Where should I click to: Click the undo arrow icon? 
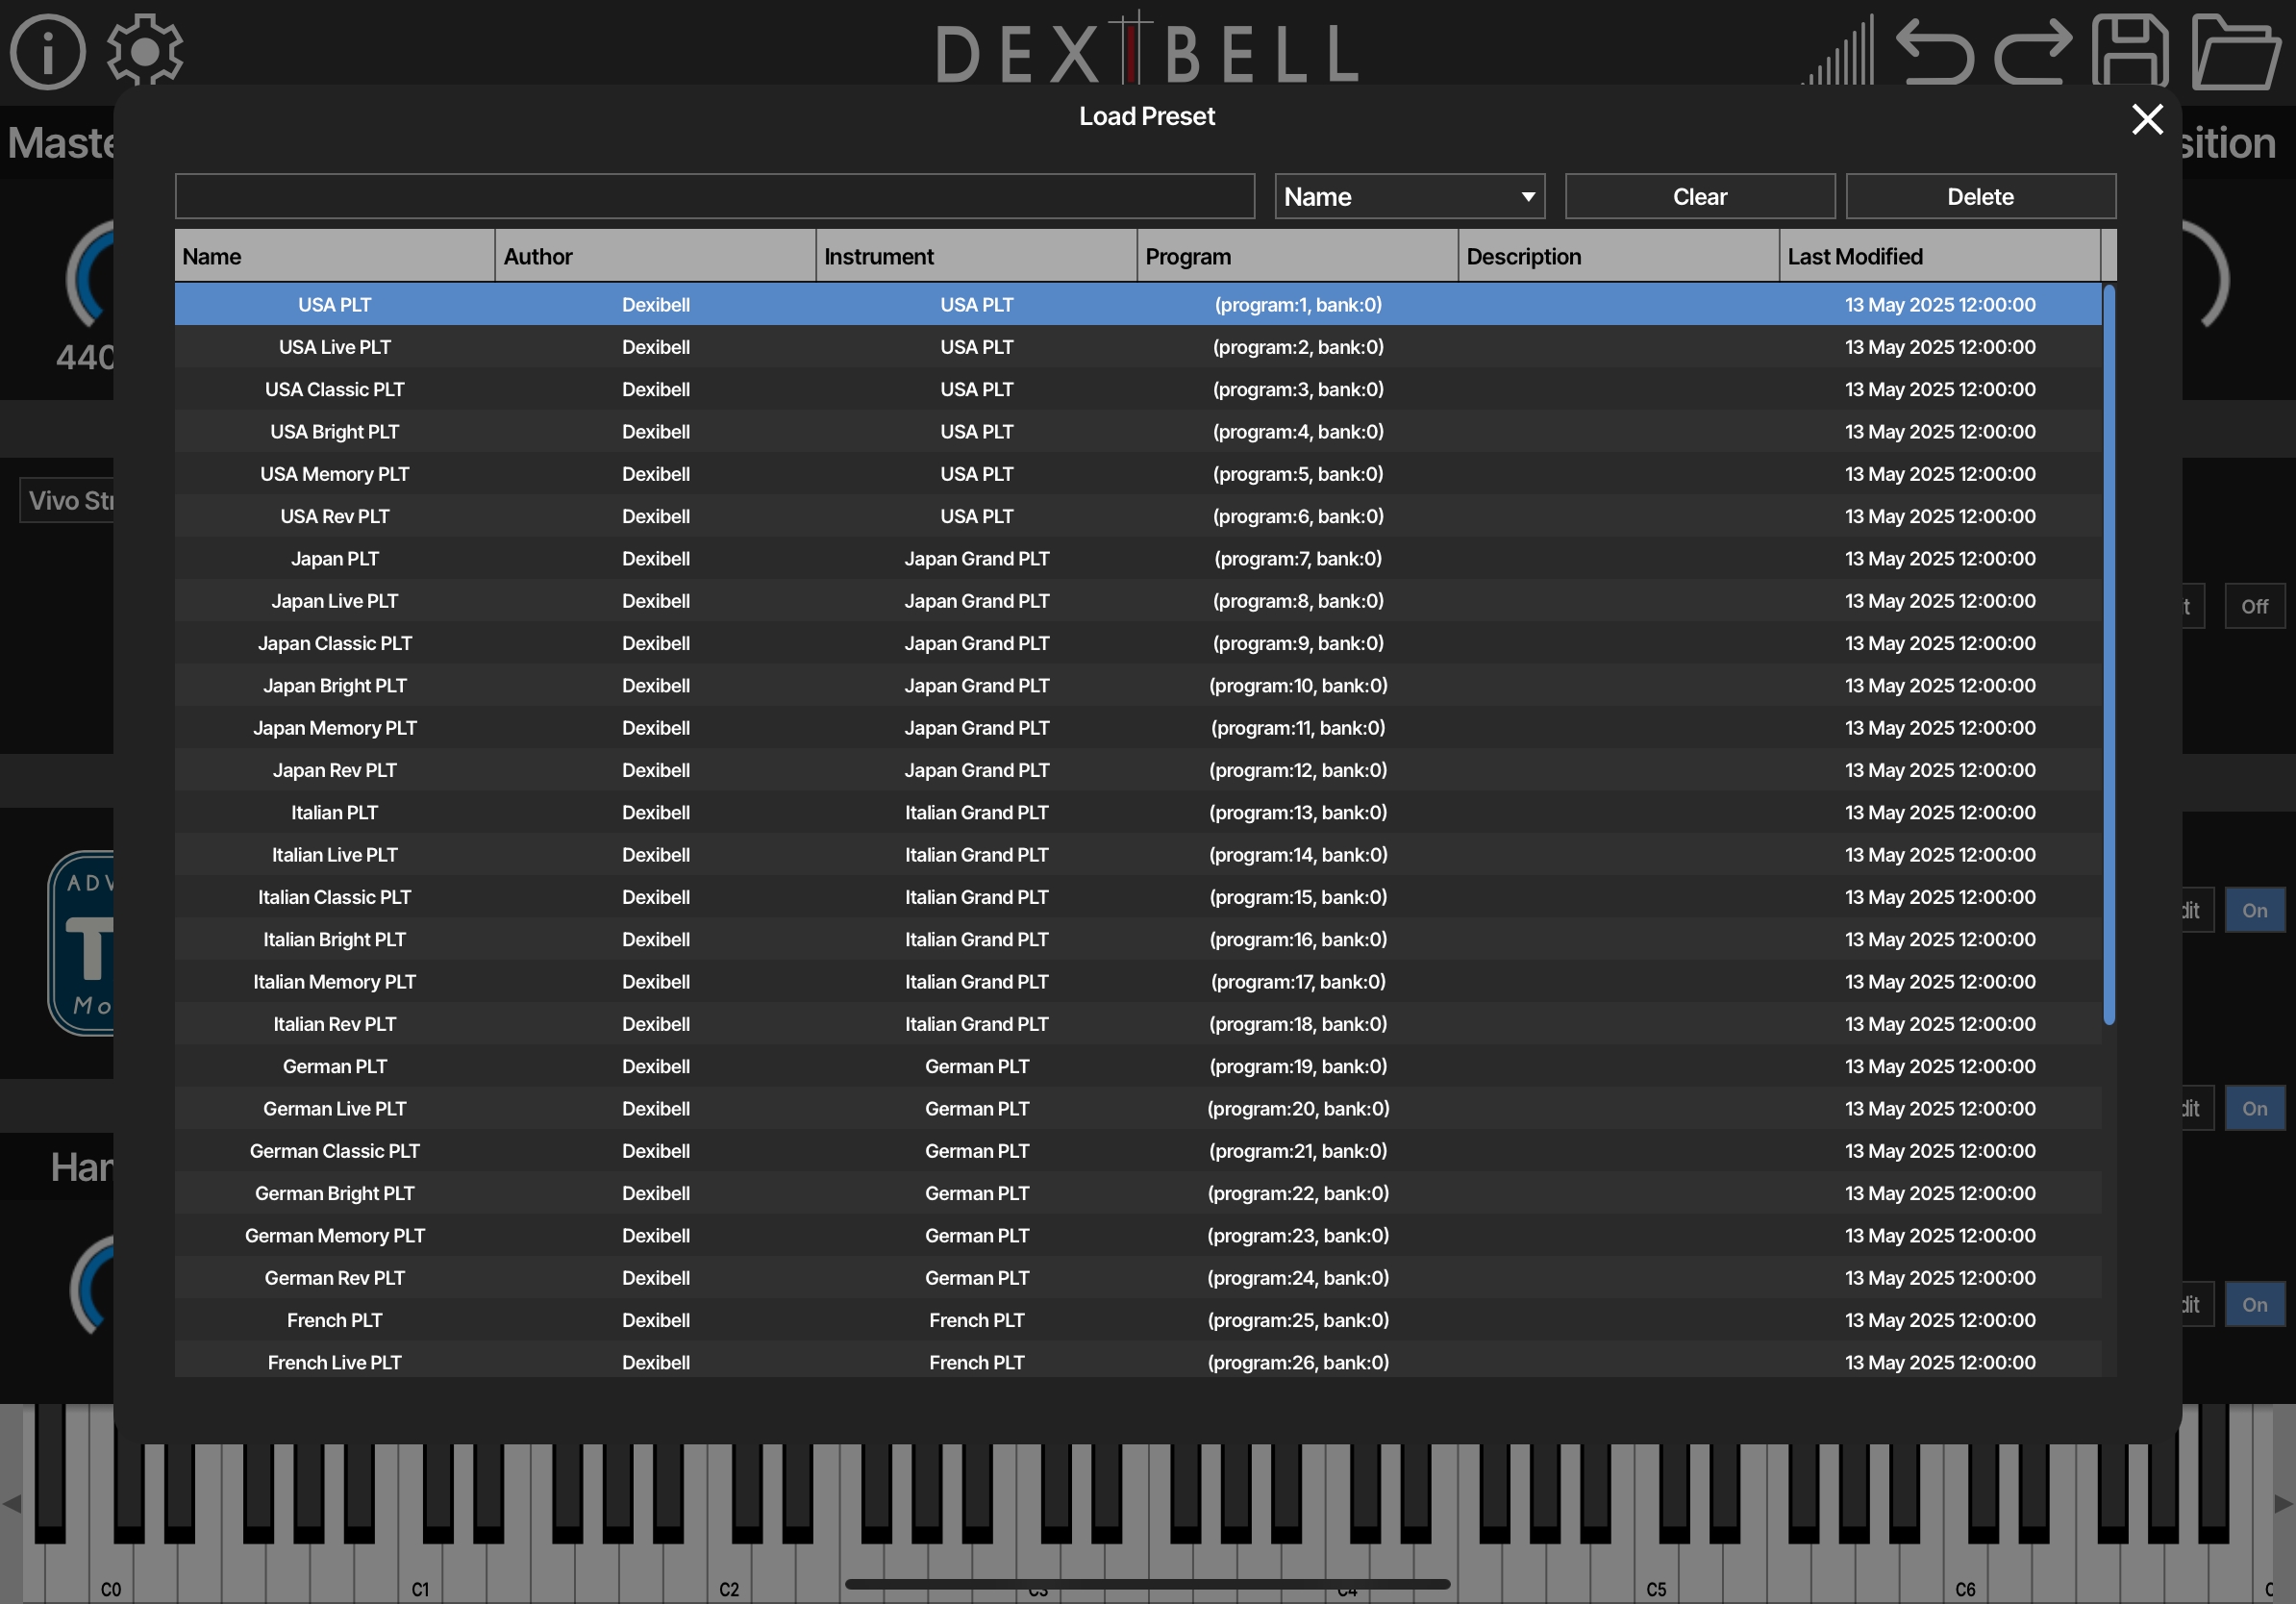1934,51
